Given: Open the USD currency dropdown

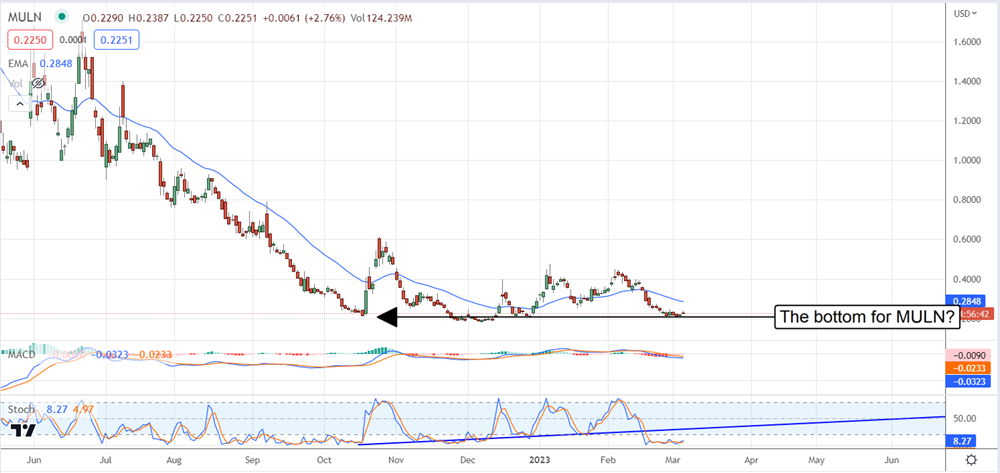Looking at the screenshot, I should pos(965,13).
